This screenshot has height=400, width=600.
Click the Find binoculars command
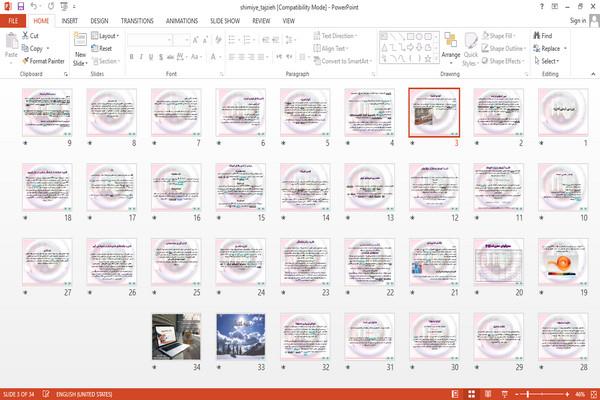pos(543,36)
